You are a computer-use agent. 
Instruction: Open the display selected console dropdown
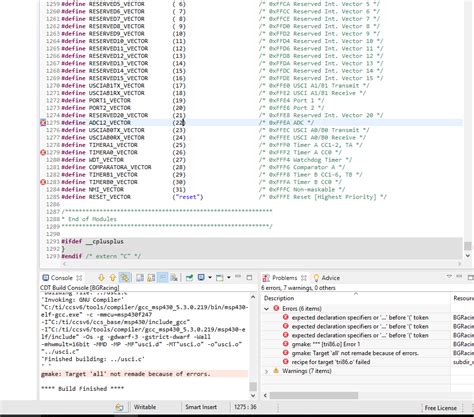[x=210, y=277]
